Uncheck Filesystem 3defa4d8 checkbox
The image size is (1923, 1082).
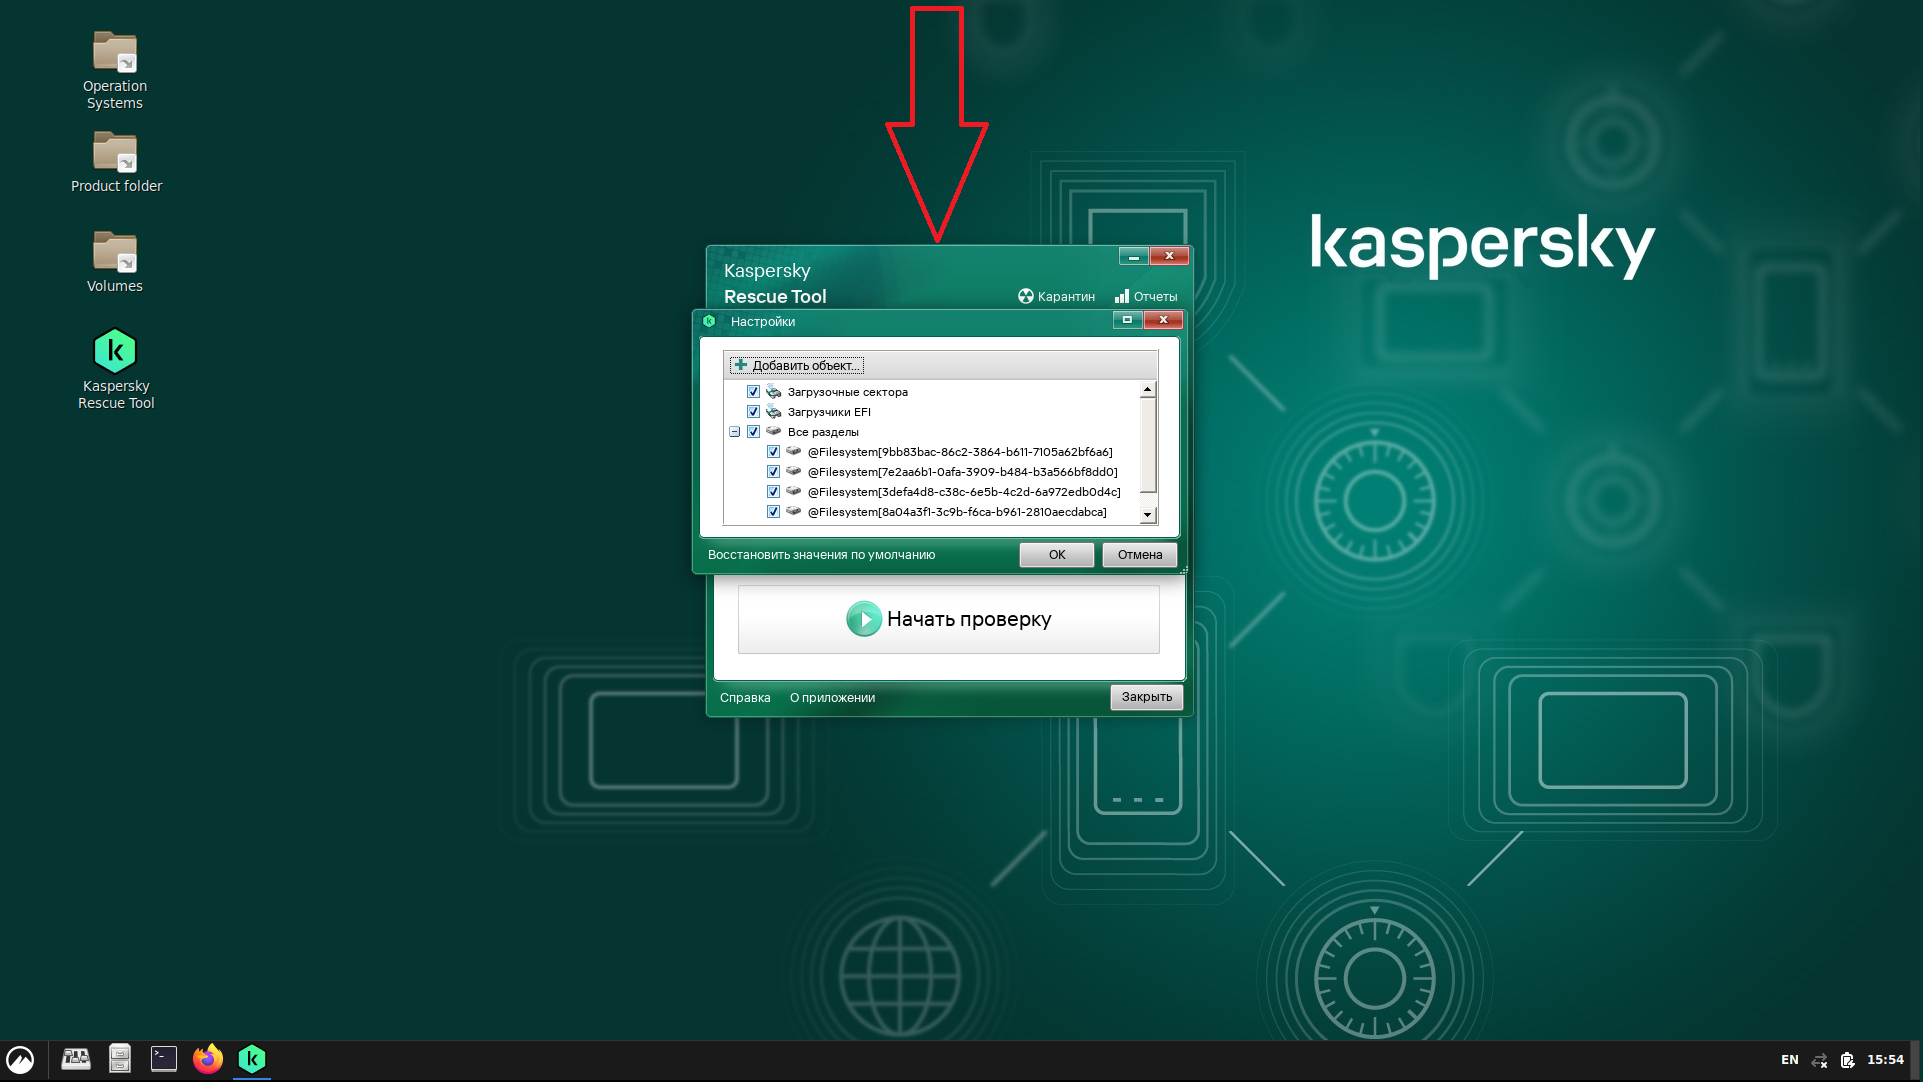(773, 492)
